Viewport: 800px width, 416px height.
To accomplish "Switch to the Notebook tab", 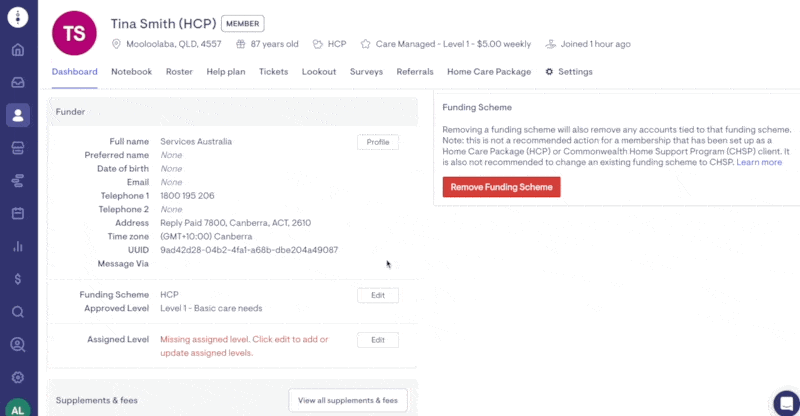I will (132, 72).
